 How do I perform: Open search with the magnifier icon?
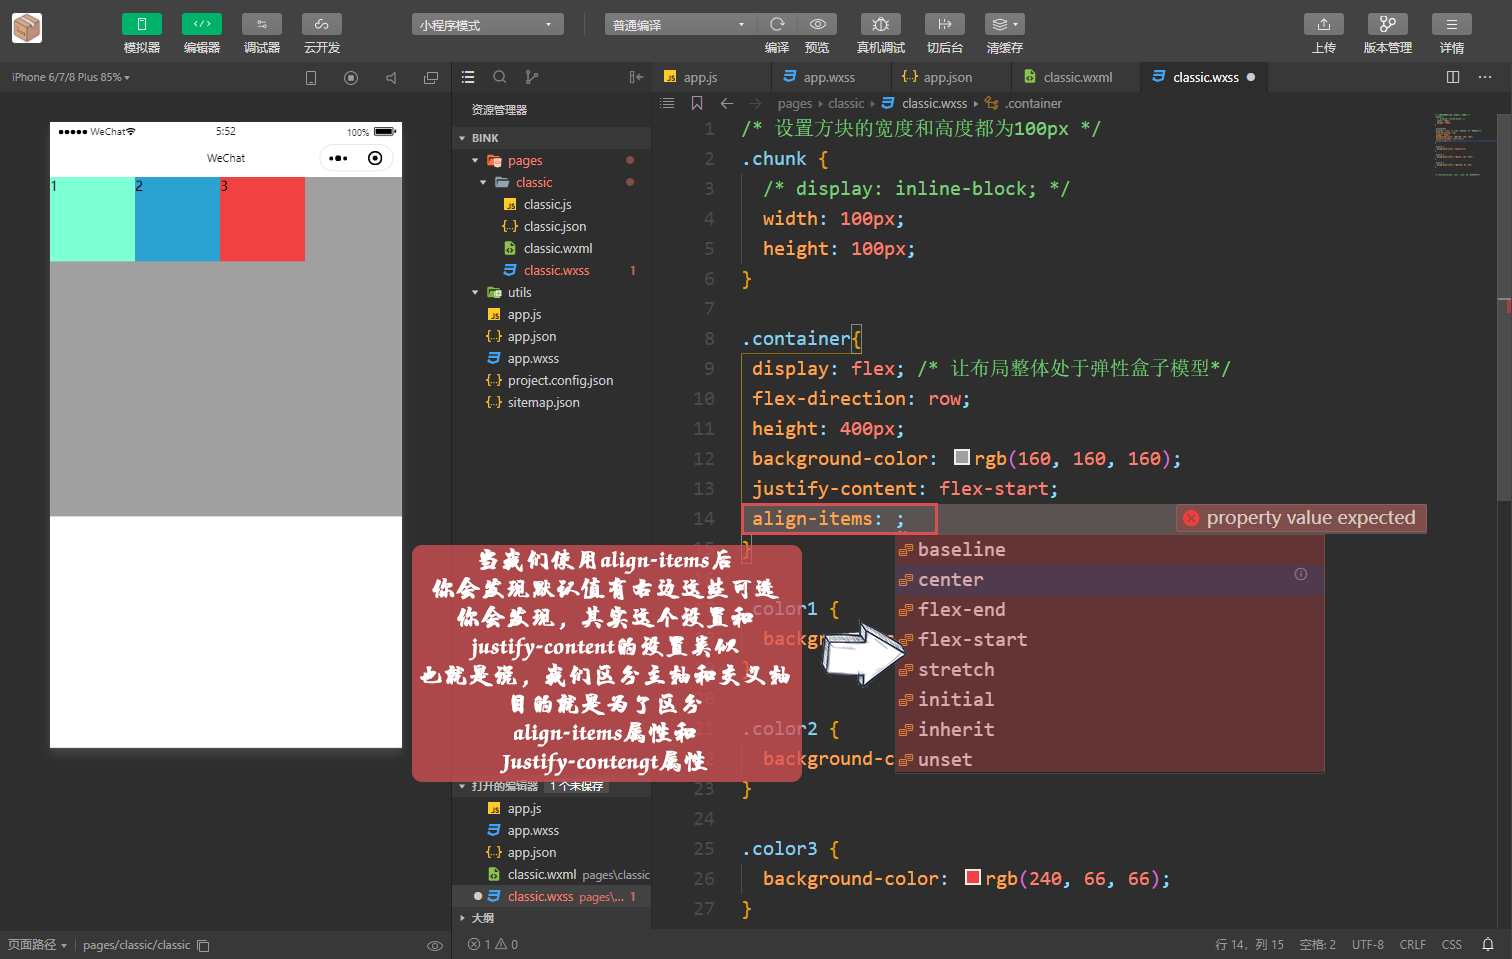tap(500, 76)
